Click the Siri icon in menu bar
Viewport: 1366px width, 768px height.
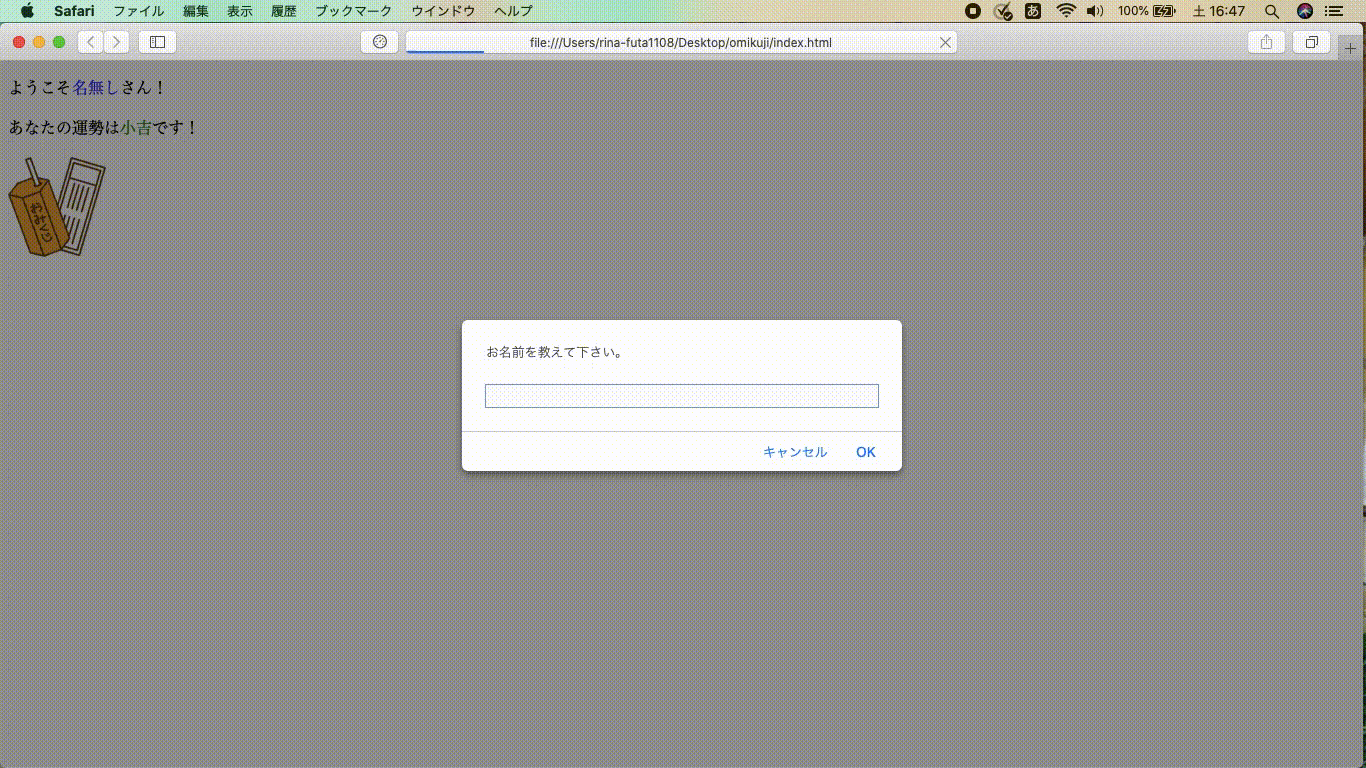click(x=1305, y=11)
